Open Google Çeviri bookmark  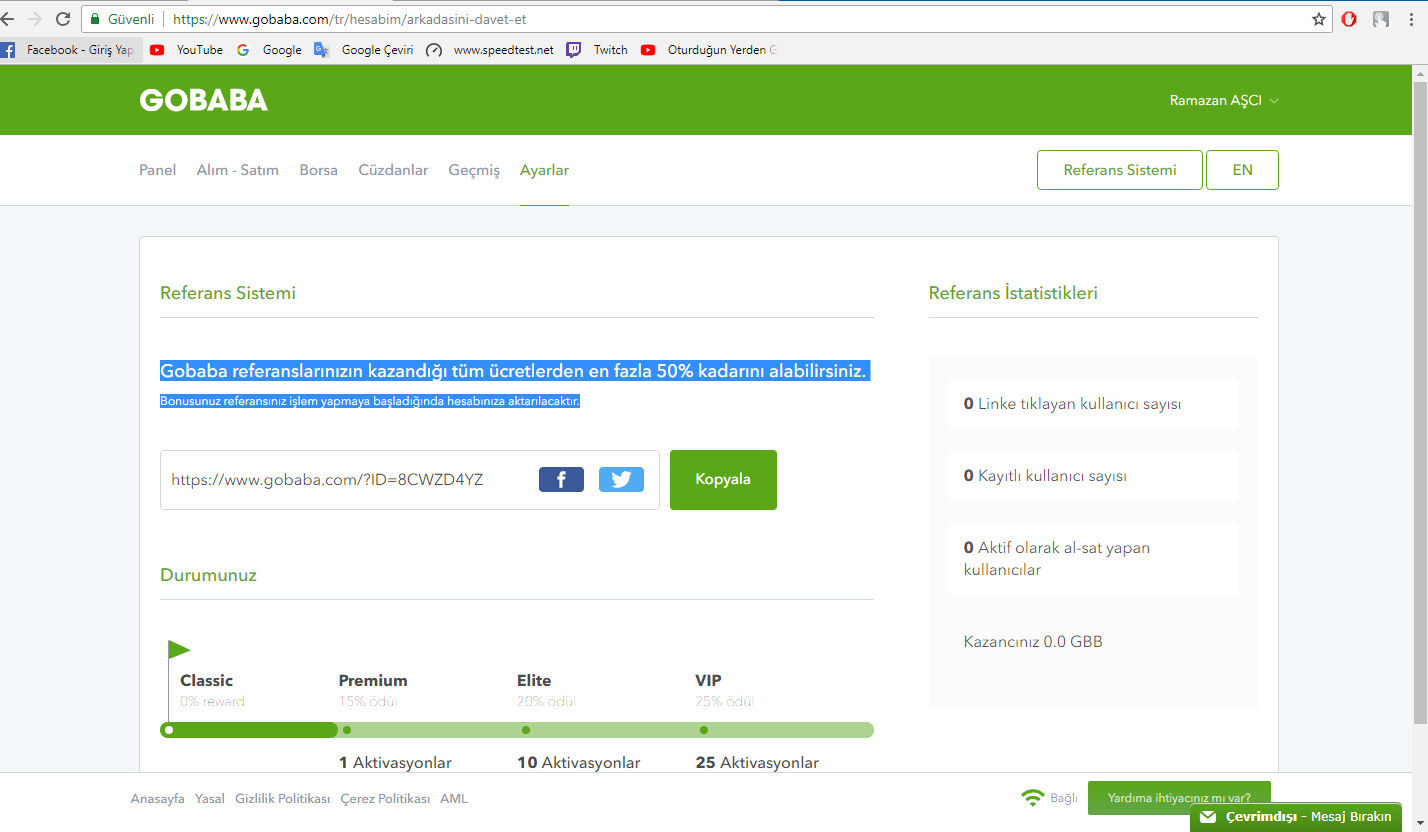click(x=364, y=50)
